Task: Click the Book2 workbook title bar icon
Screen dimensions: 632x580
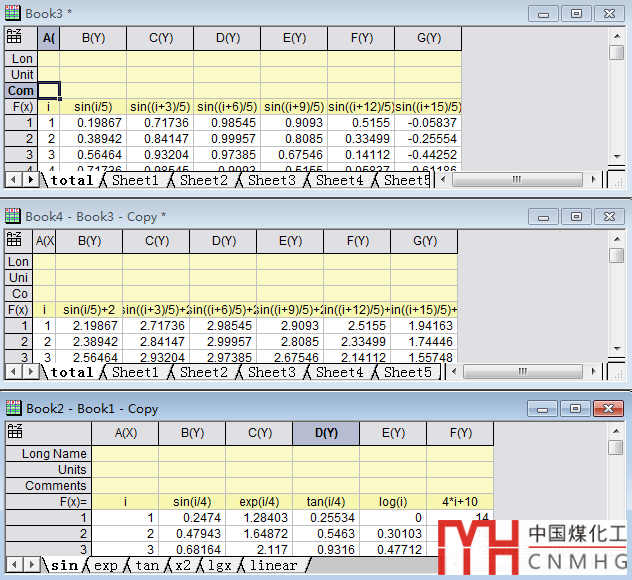Action: (13, 408)
